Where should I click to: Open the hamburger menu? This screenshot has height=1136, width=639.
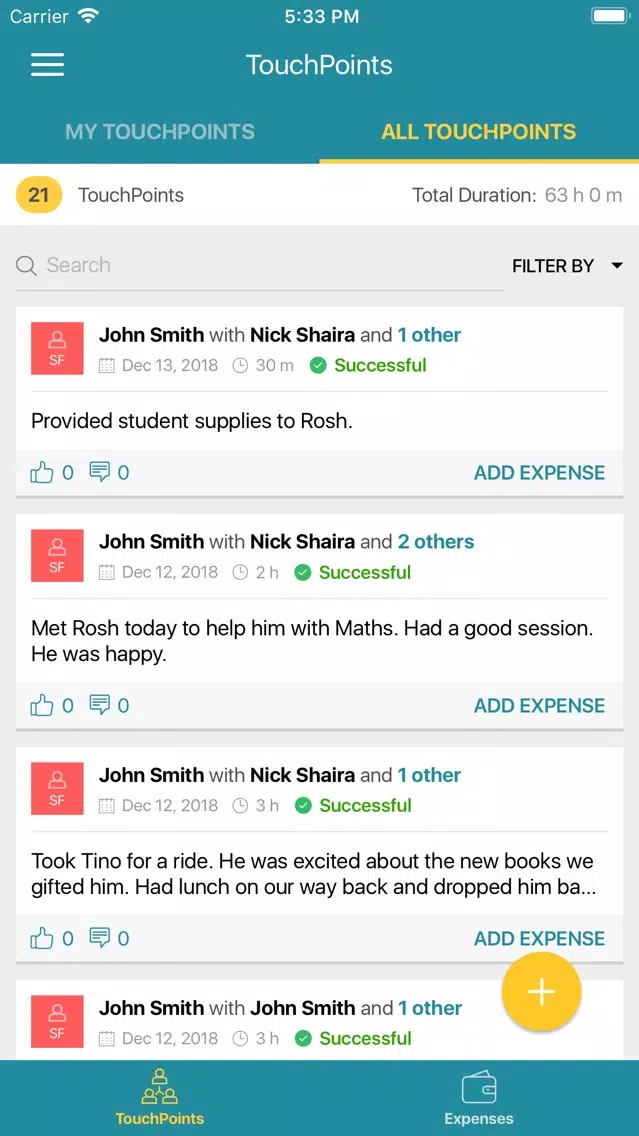(47, 65)
